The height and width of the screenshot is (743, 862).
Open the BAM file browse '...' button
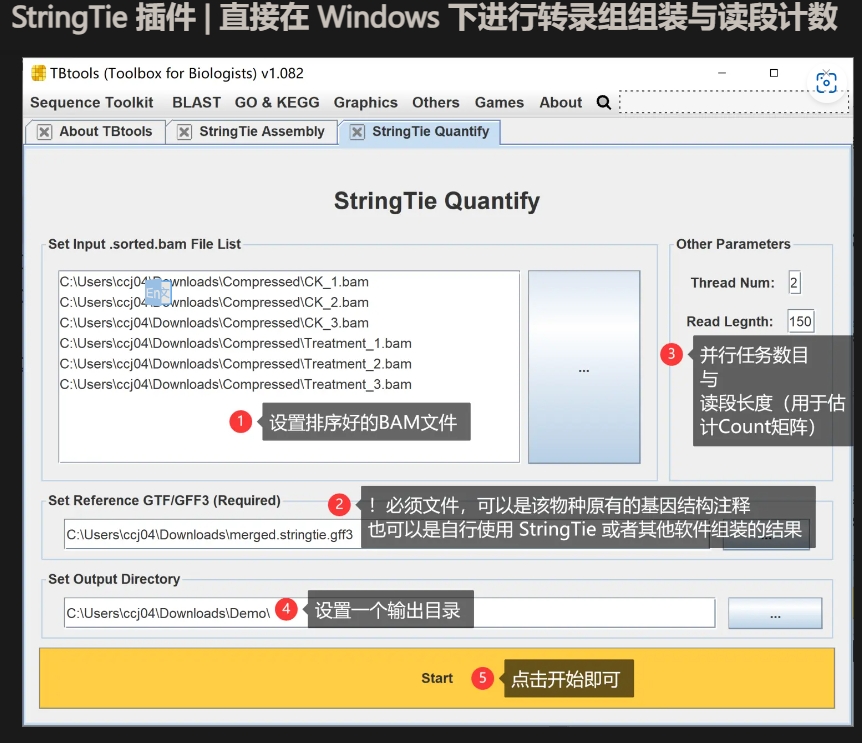pyautogui.click(x=583, y=368)
